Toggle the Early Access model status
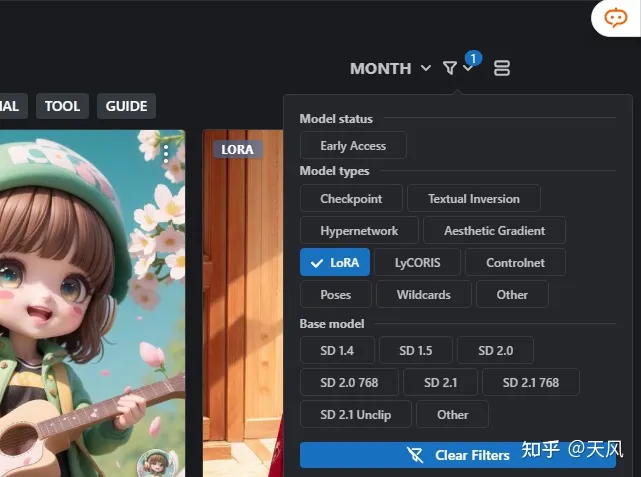Screen dimensions: 641x477 point(353,146)
